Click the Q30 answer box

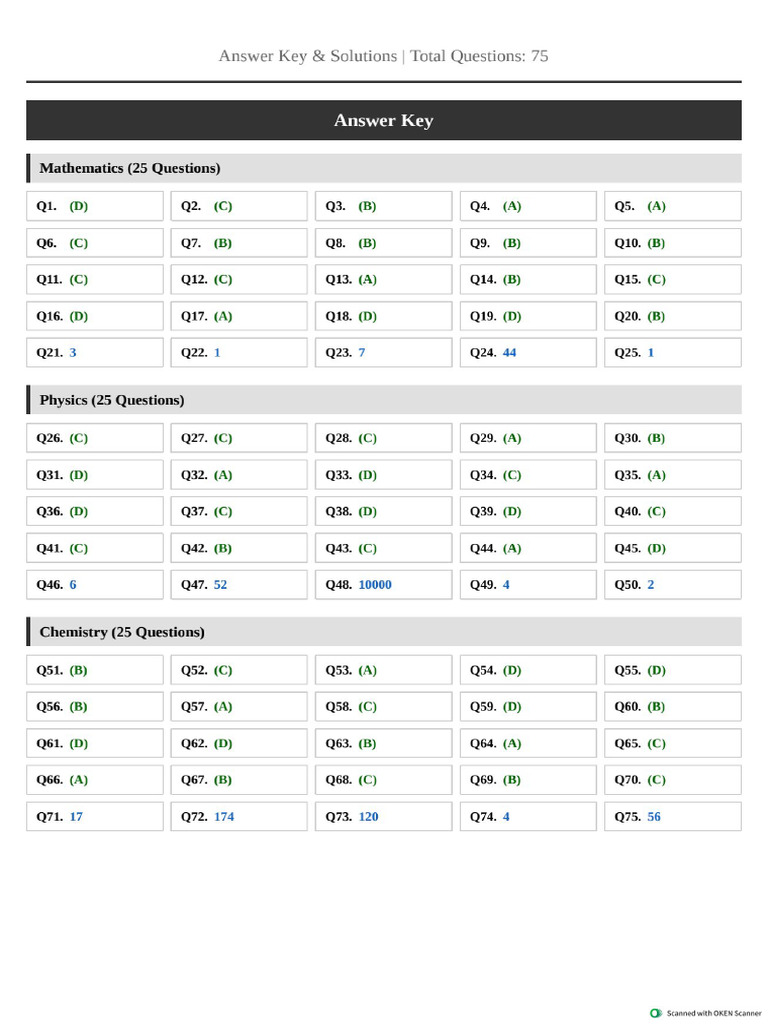tap(673, 438)
